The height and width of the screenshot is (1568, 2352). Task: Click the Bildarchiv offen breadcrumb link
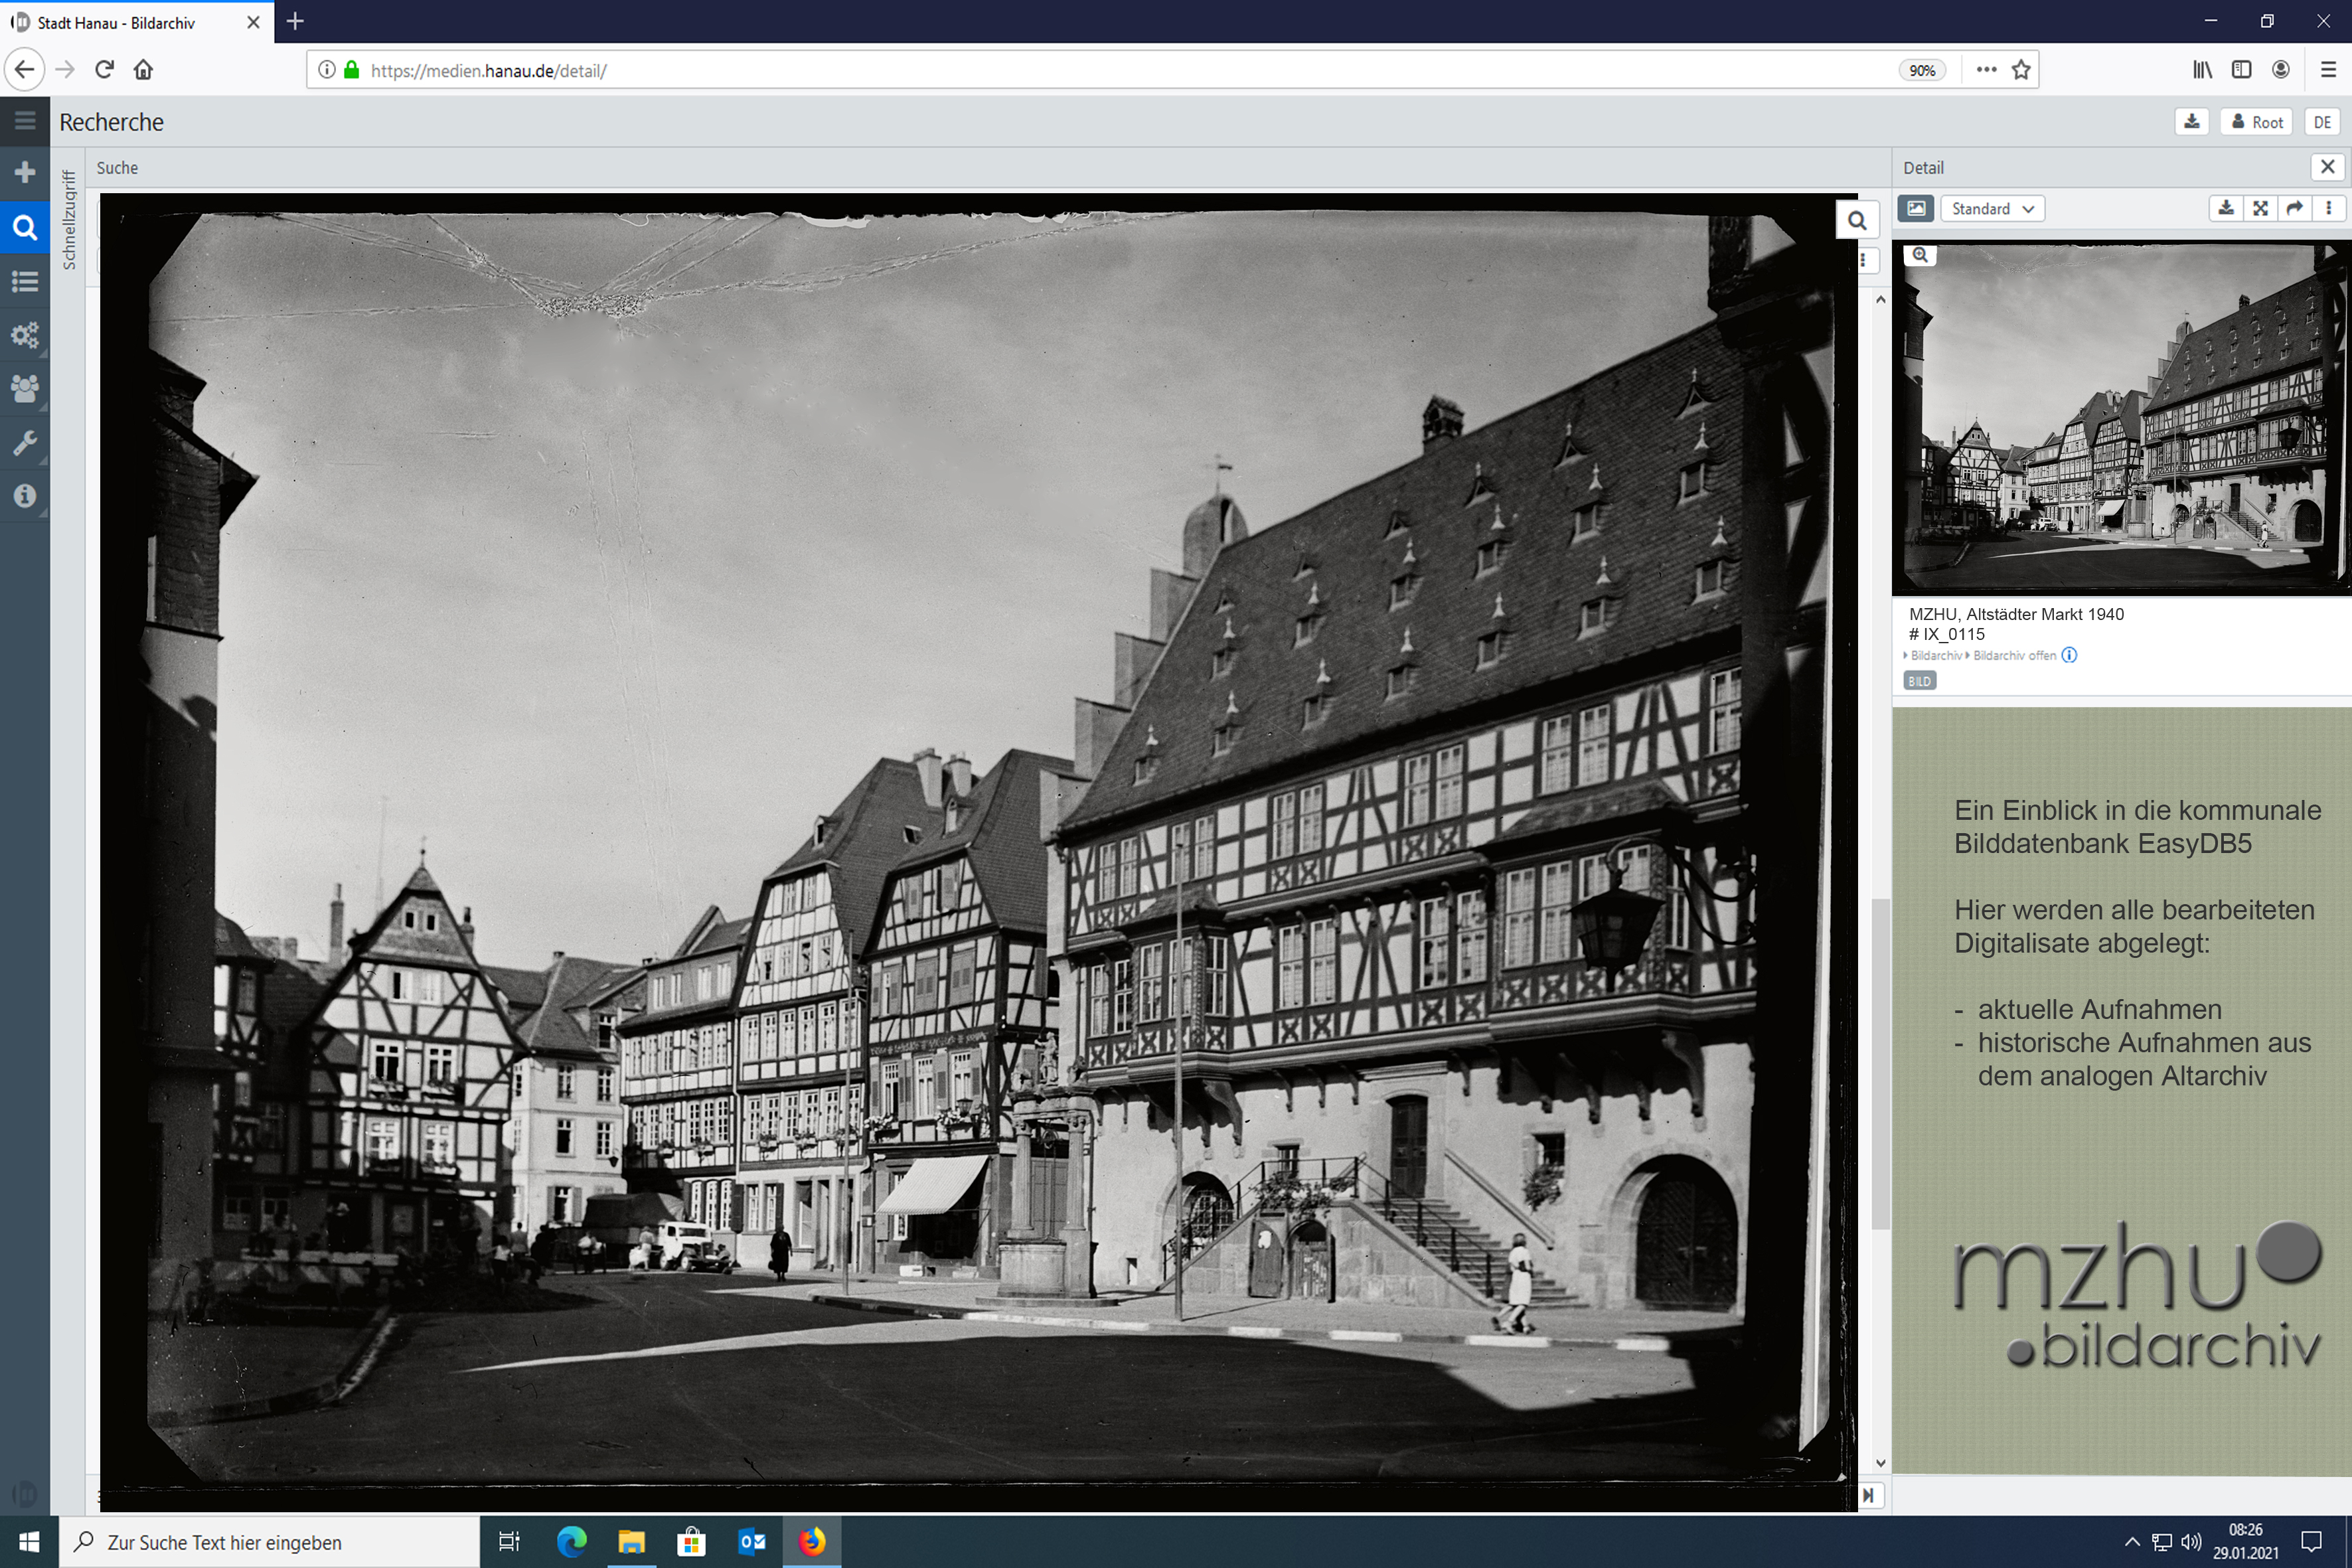[x=2014, y=656]
